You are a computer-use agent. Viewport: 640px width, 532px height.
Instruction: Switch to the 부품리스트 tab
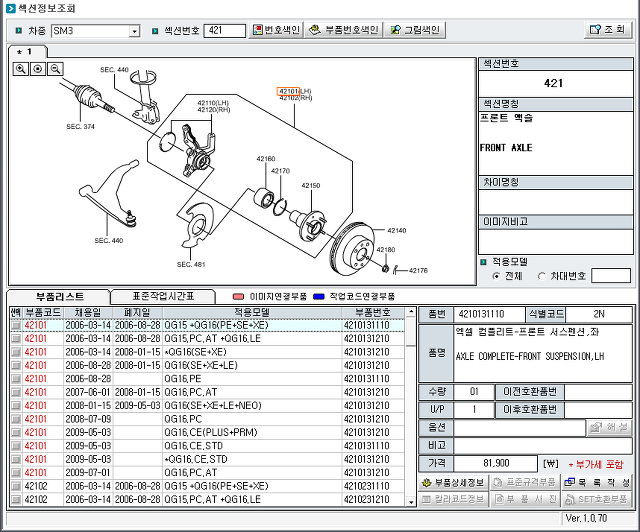click(59, 297)
